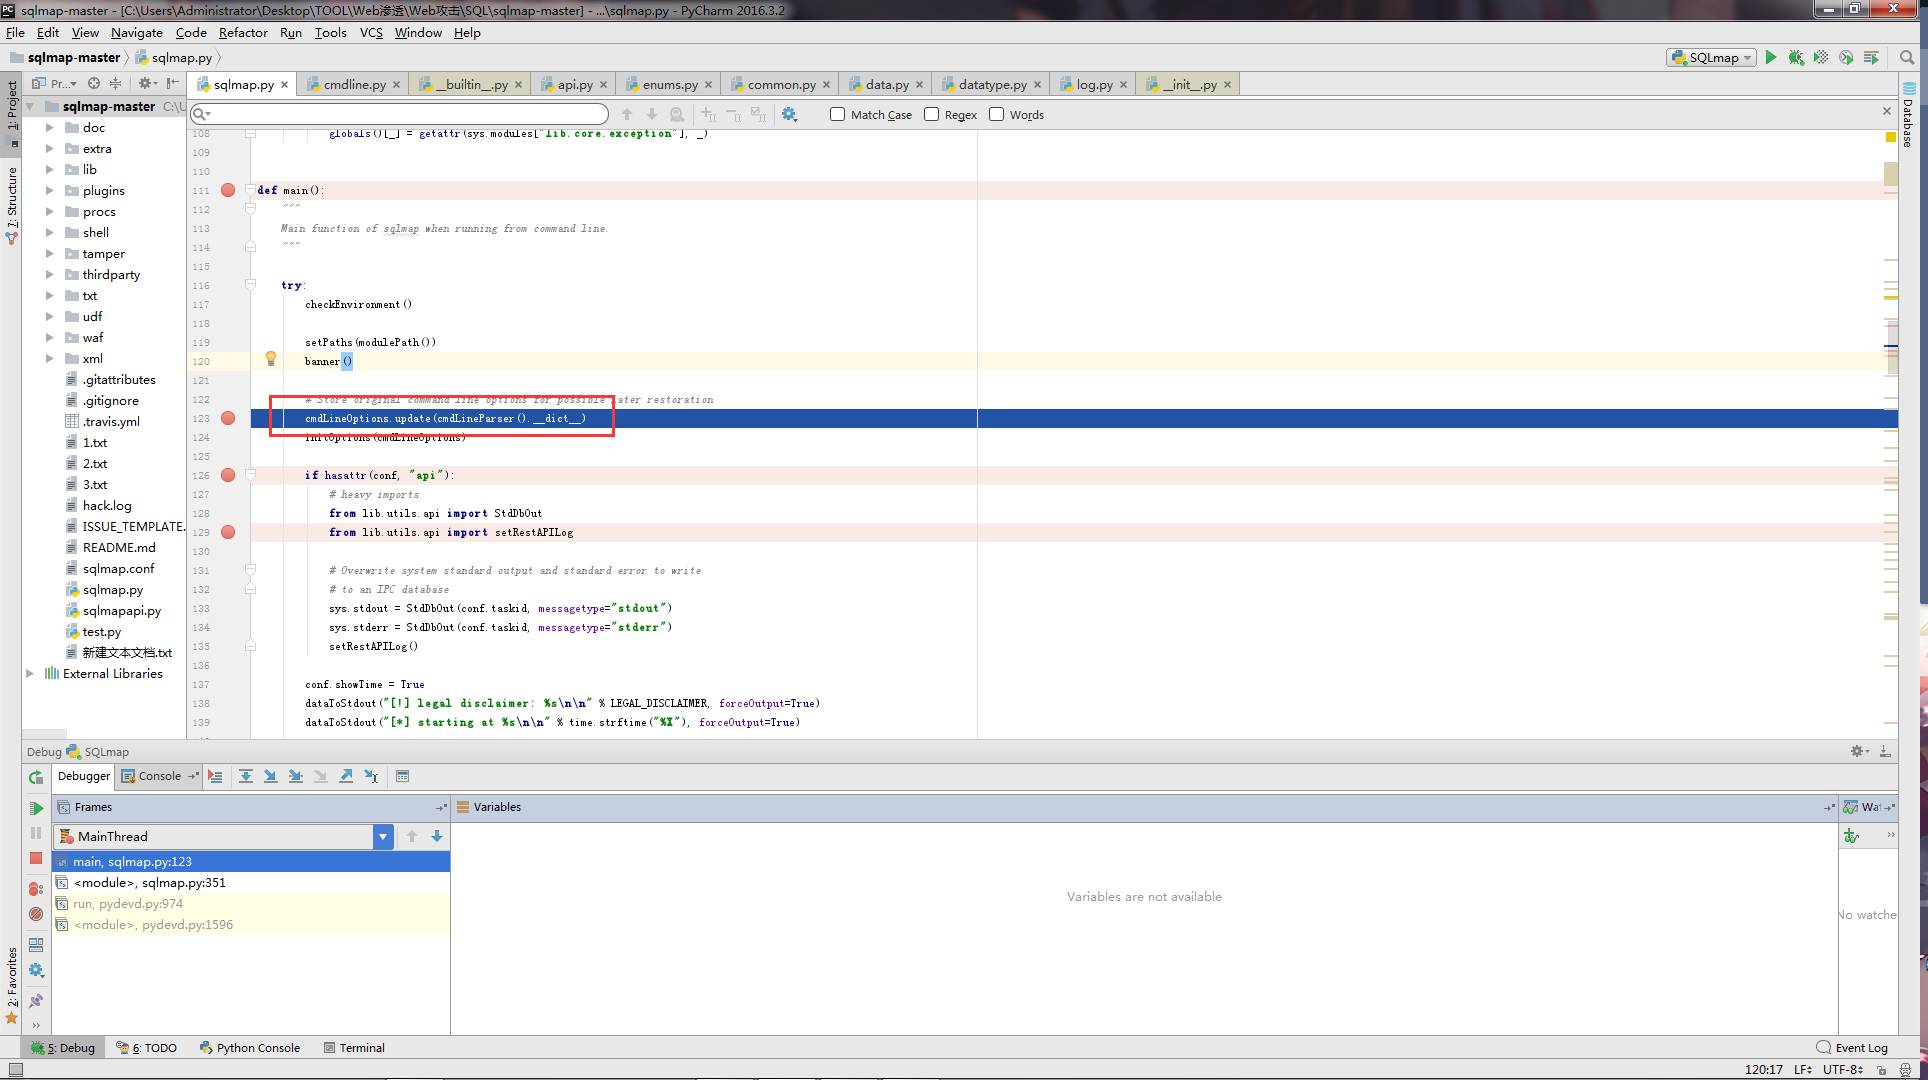The width and height of the screenshot is (1928, 1080).
Task: Run to Cursor
Action: (371, 776)
